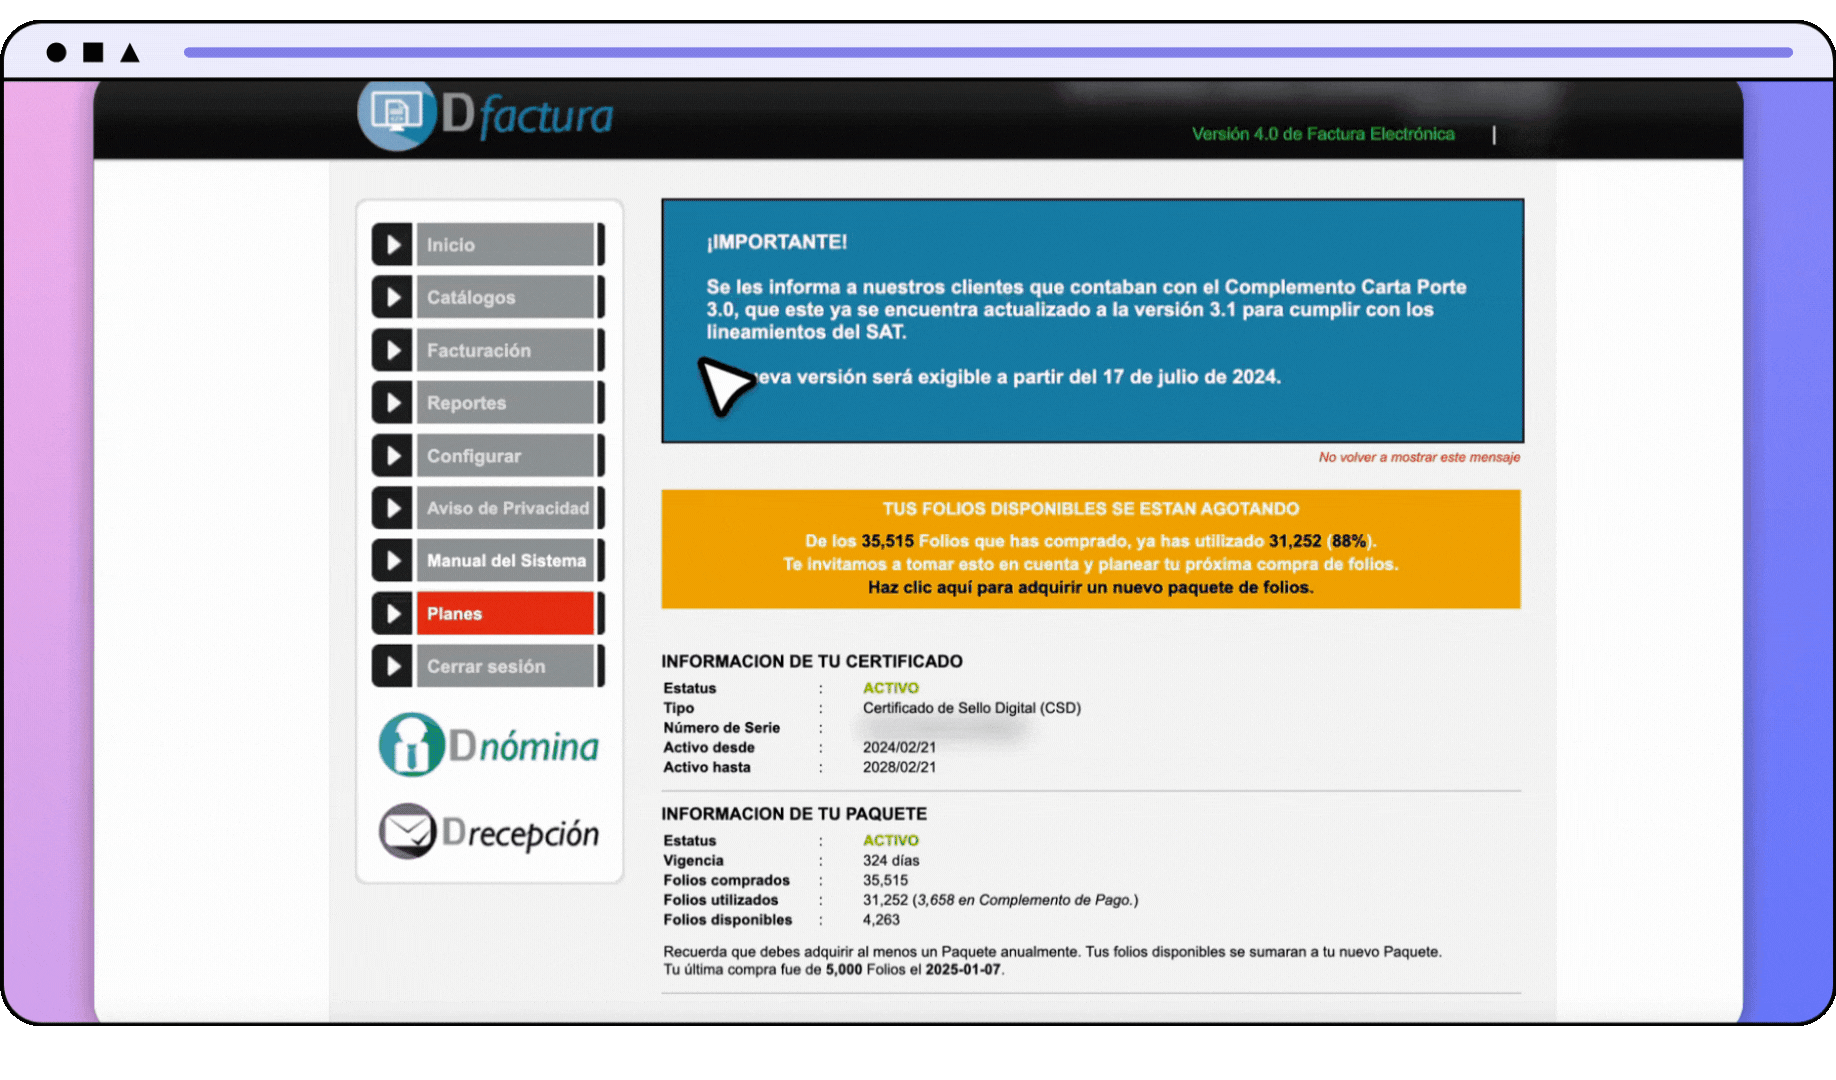Click the orange folios warning banner title
The height and width of the screenshot is (1080, 1836).
click(1091, 508)
